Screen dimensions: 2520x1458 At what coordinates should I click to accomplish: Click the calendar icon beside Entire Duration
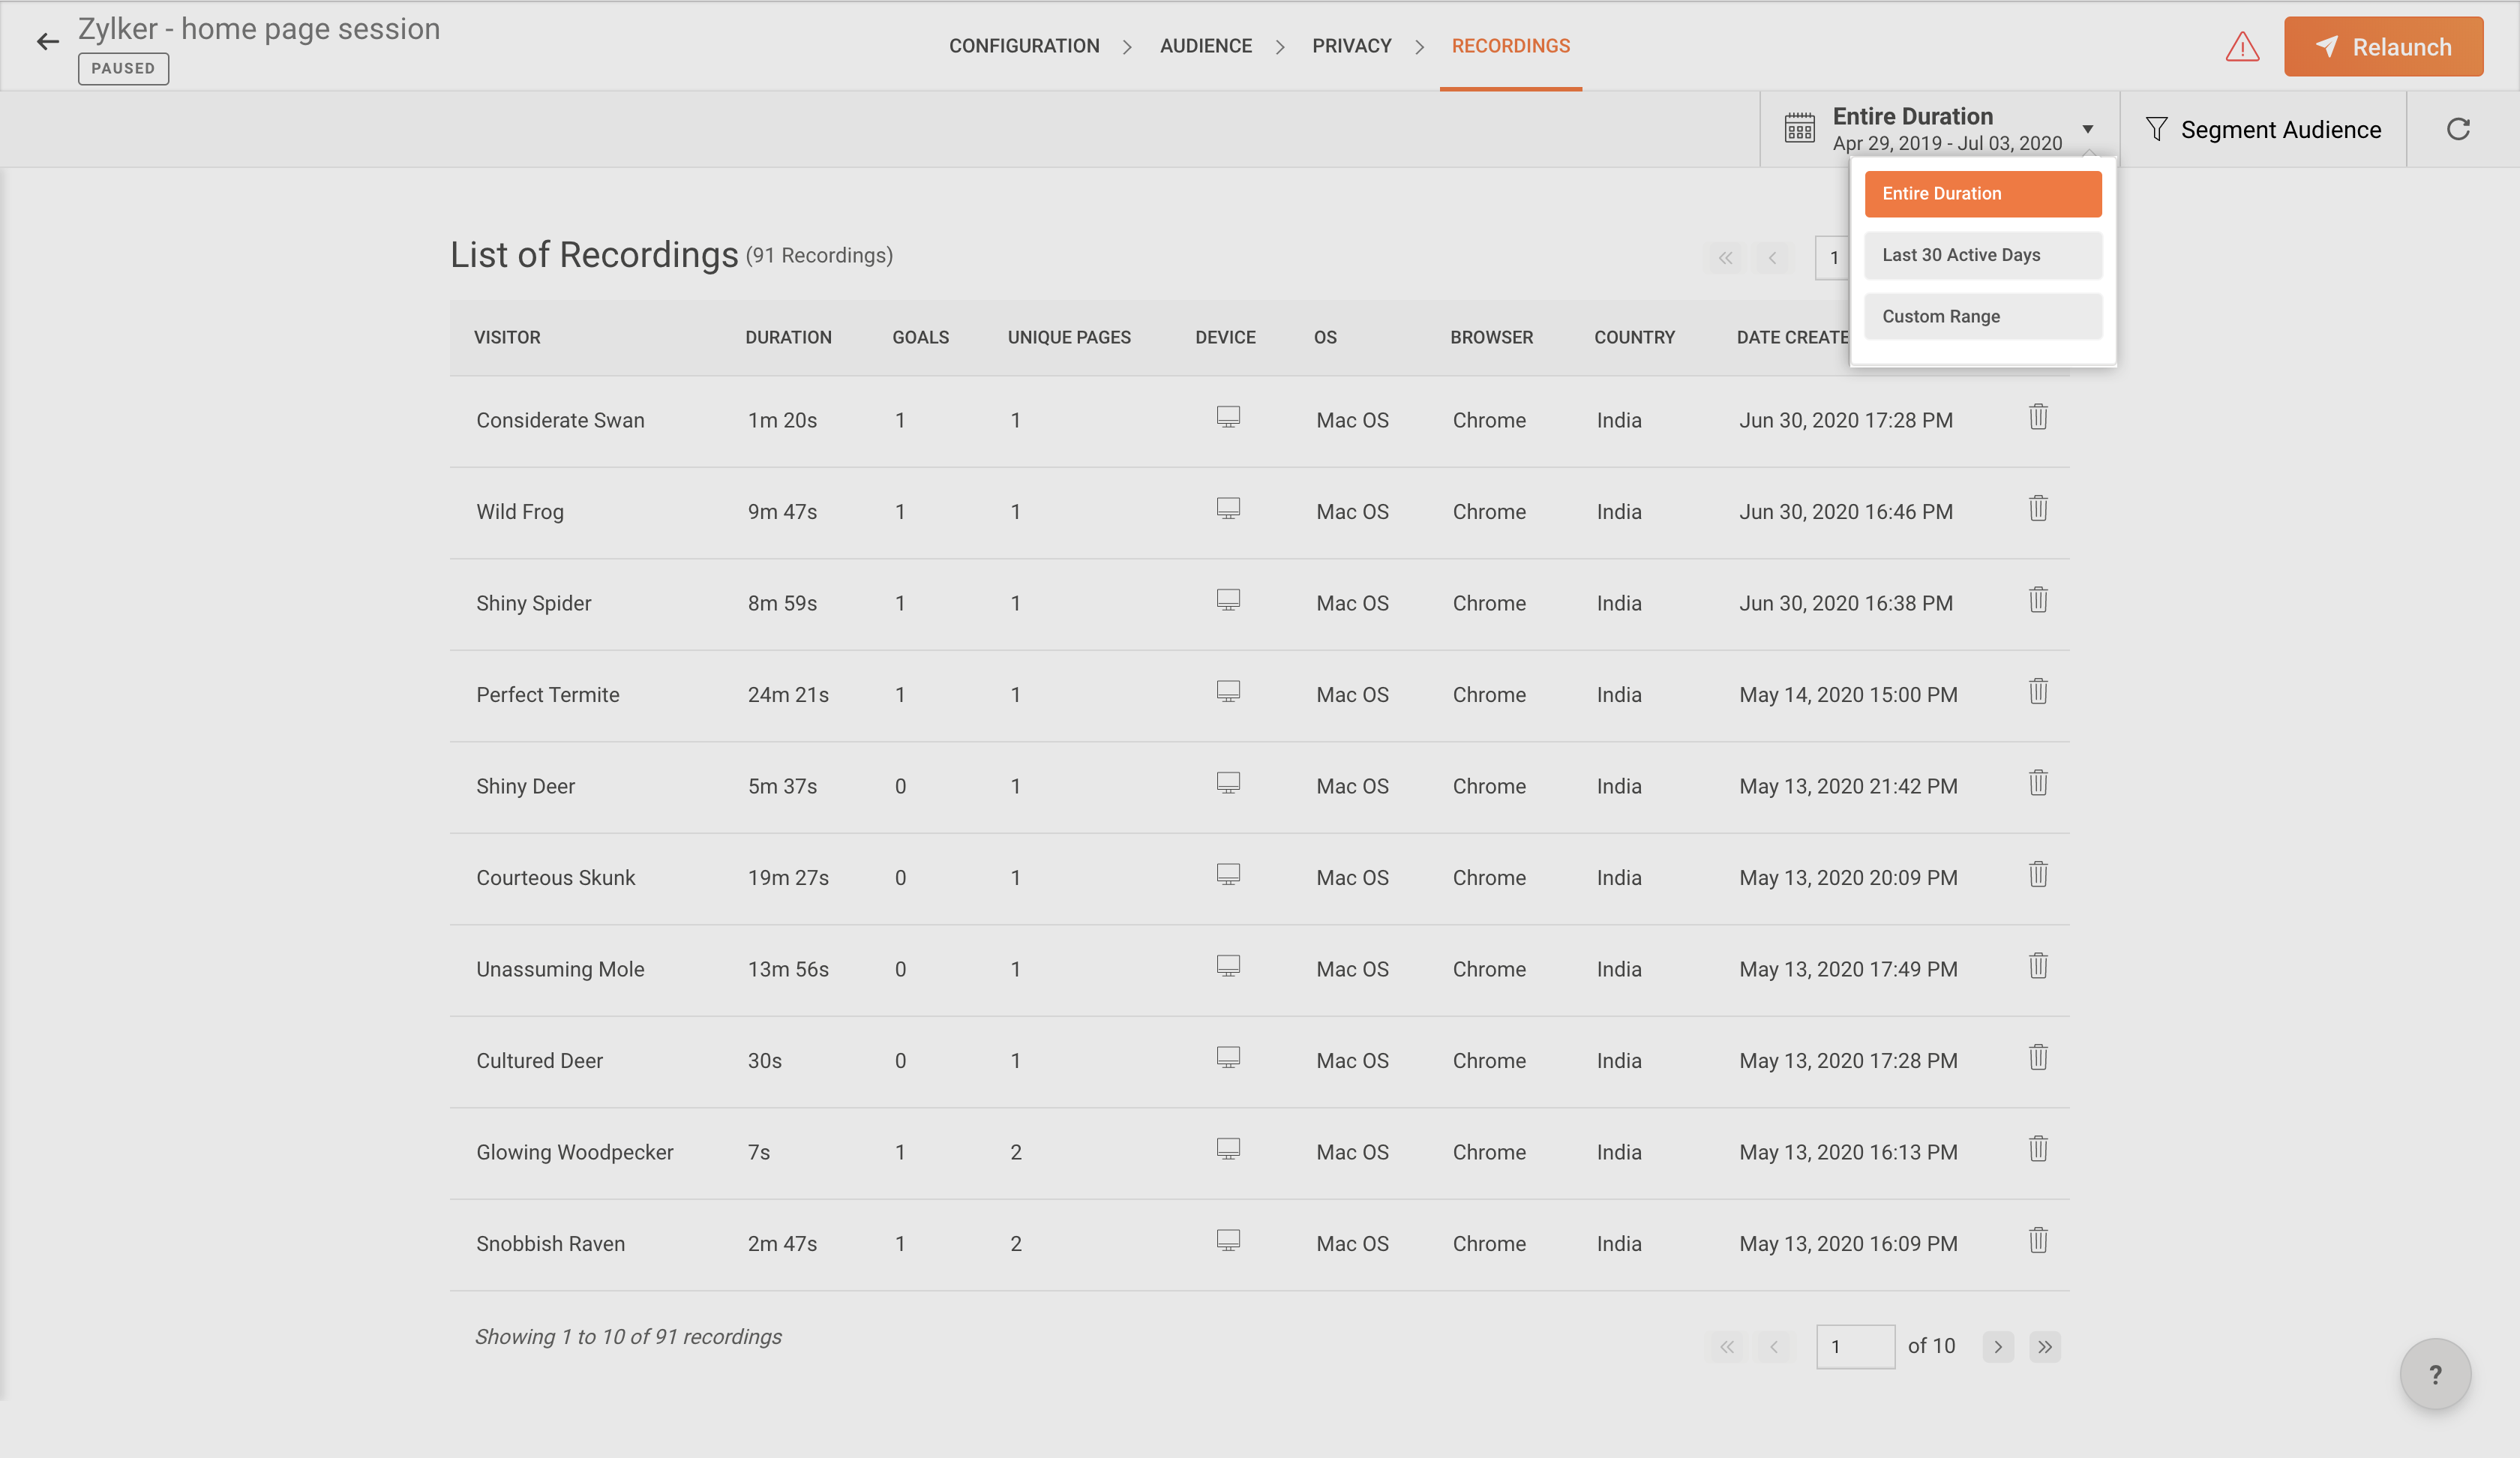(x=1799, y=129)
